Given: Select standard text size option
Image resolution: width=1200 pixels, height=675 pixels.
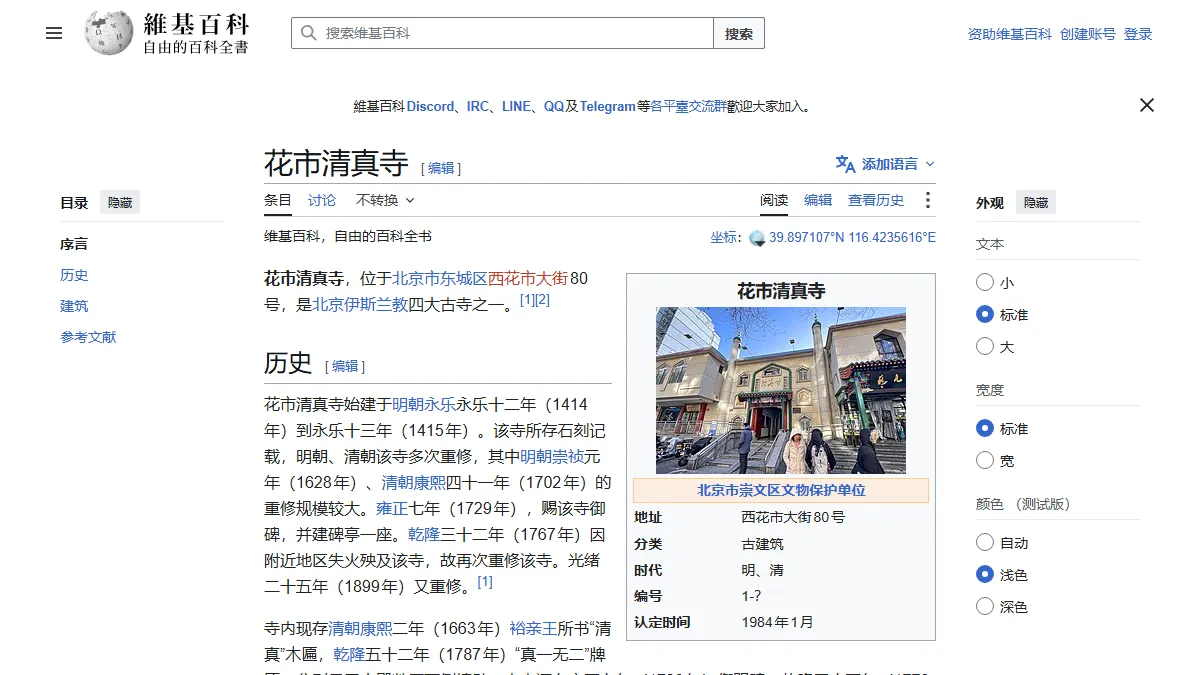Looking at the screenshot, I should coord(985,314).
